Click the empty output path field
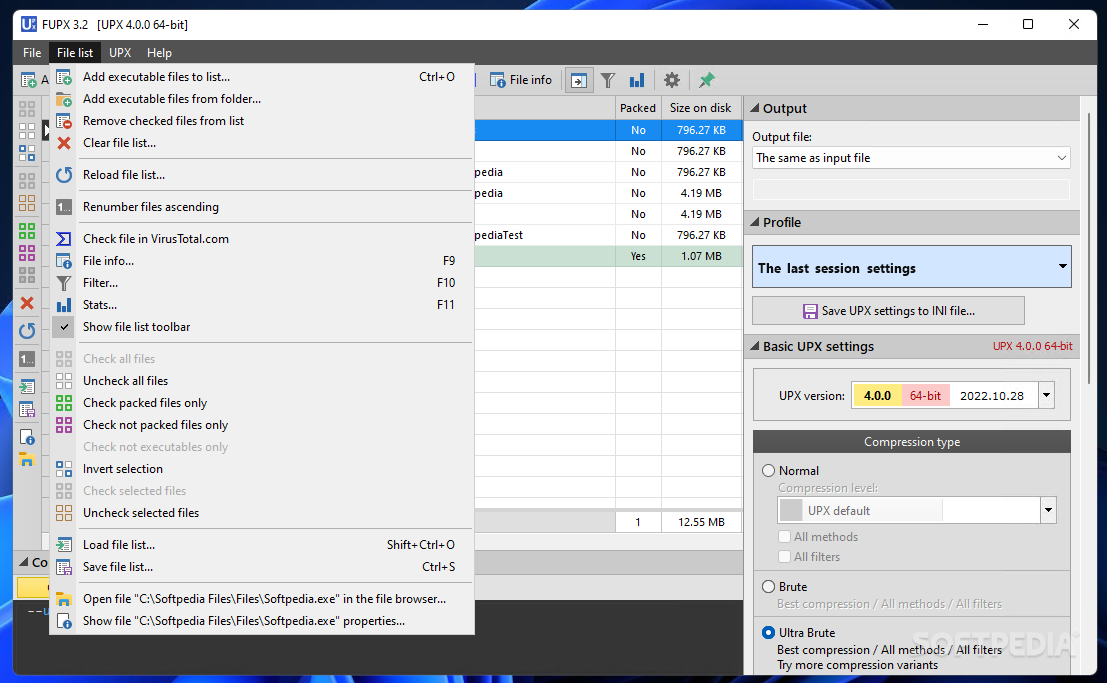The height and width of the screenshot is (683, 1107). click(911, 189)
